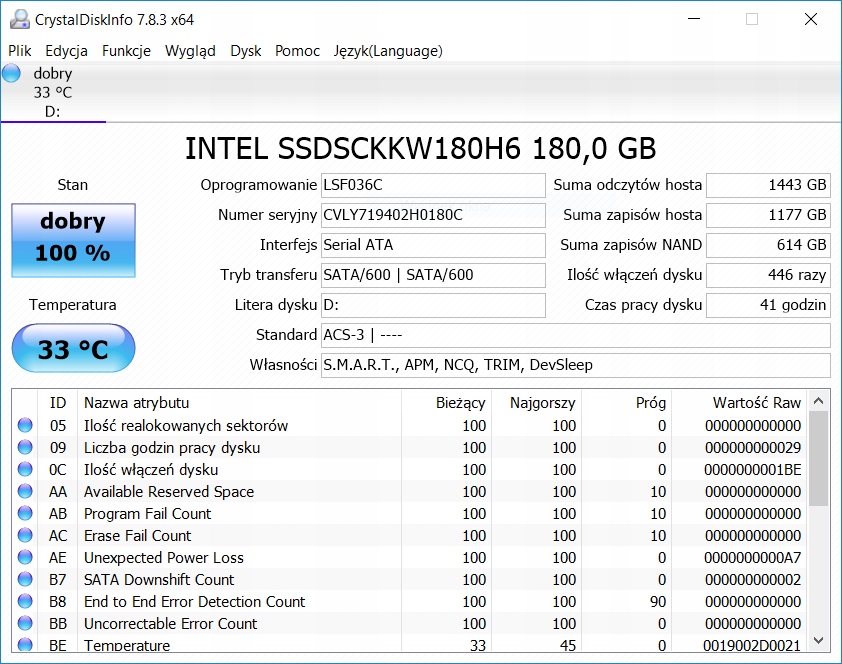Select the Unexpected Power Loss row
The height and width of the screenshot is (664, 842).
click(409, 557)
